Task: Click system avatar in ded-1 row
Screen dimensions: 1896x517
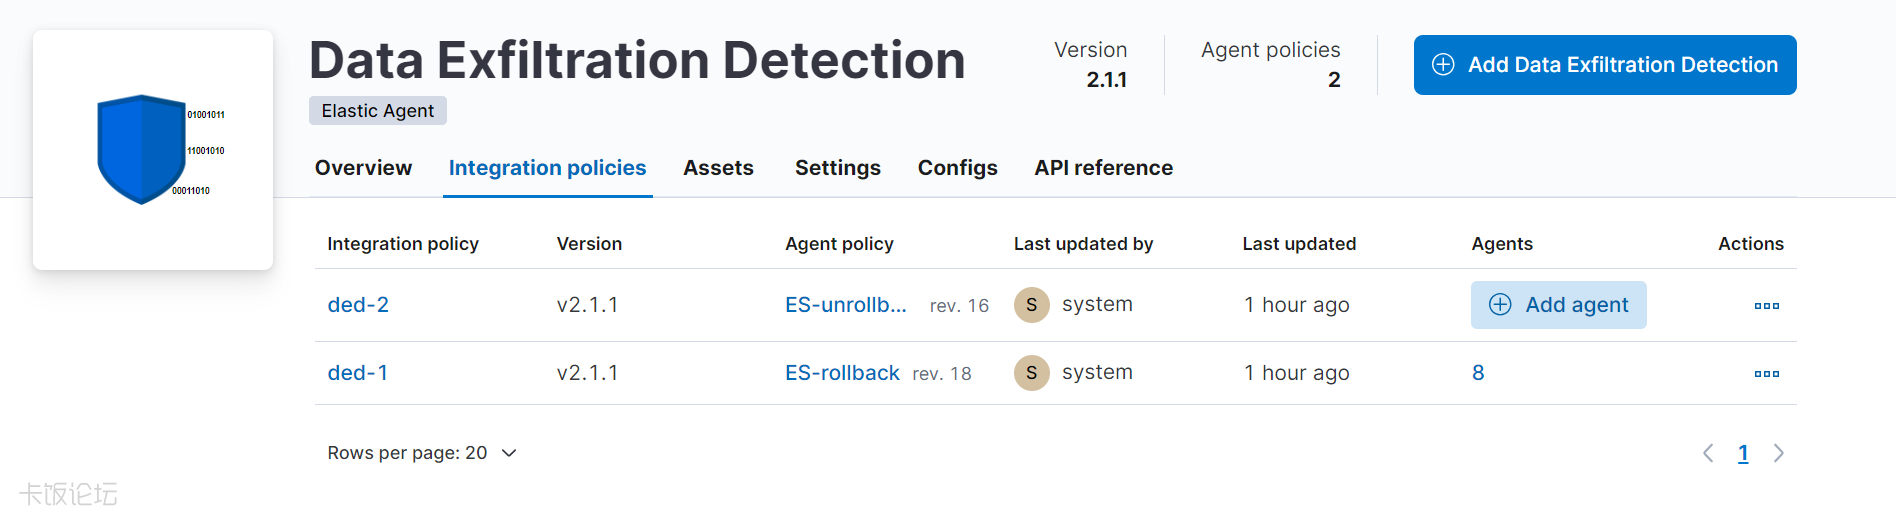Action: (1031, 373)
